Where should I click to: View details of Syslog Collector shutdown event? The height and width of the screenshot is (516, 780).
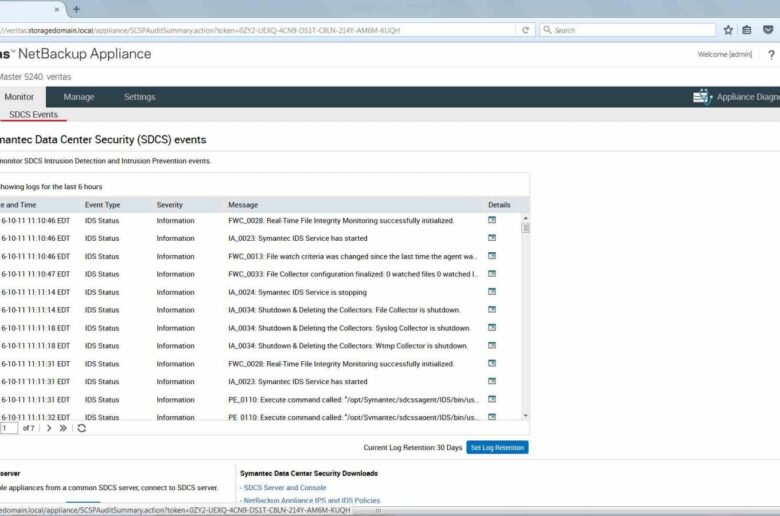click(x=491, y=327)
